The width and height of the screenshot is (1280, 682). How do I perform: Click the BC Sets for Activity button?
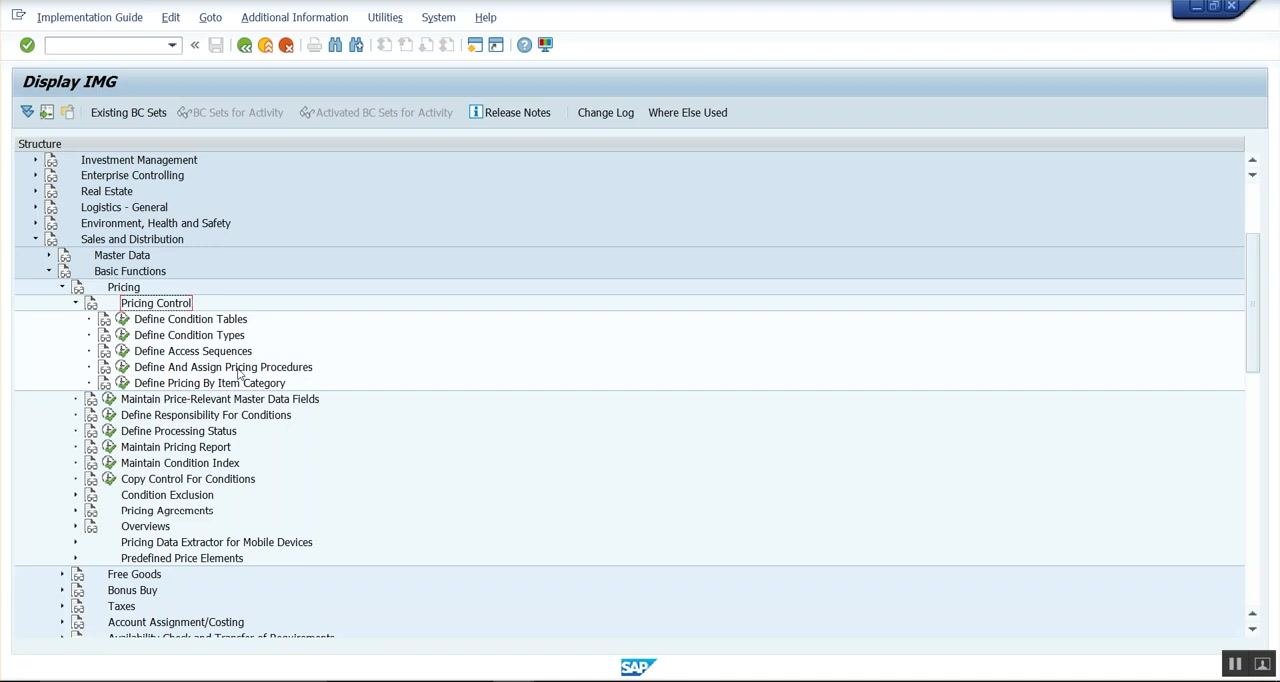click(230, 113)
